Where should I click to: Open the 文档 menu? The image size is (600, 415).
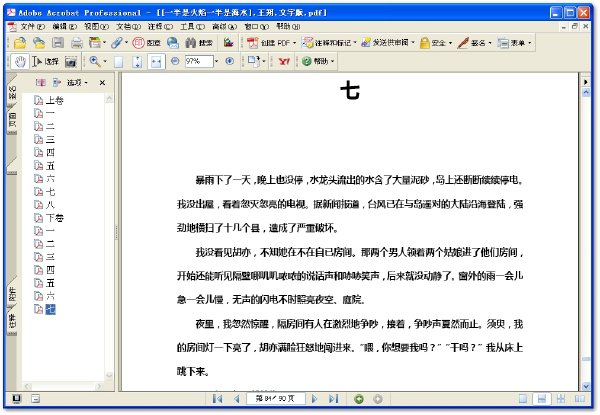(128, 26)
